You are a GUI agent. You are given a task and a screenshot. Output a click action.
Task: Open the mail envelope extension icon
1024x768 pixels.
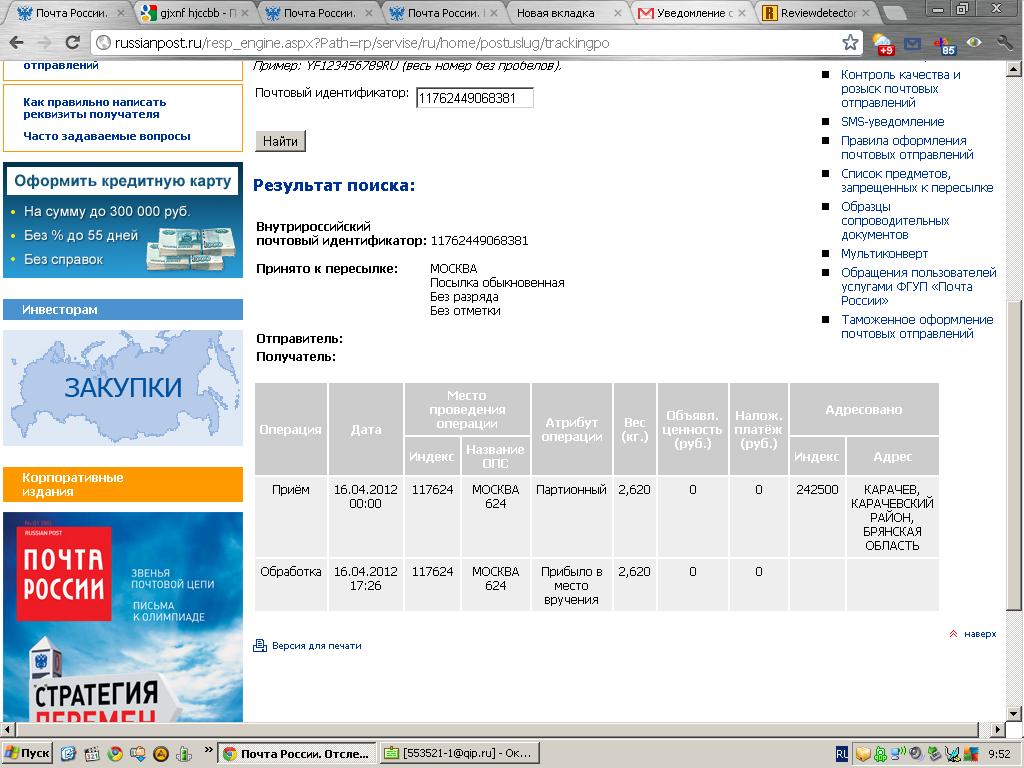[x=912, y=43]
